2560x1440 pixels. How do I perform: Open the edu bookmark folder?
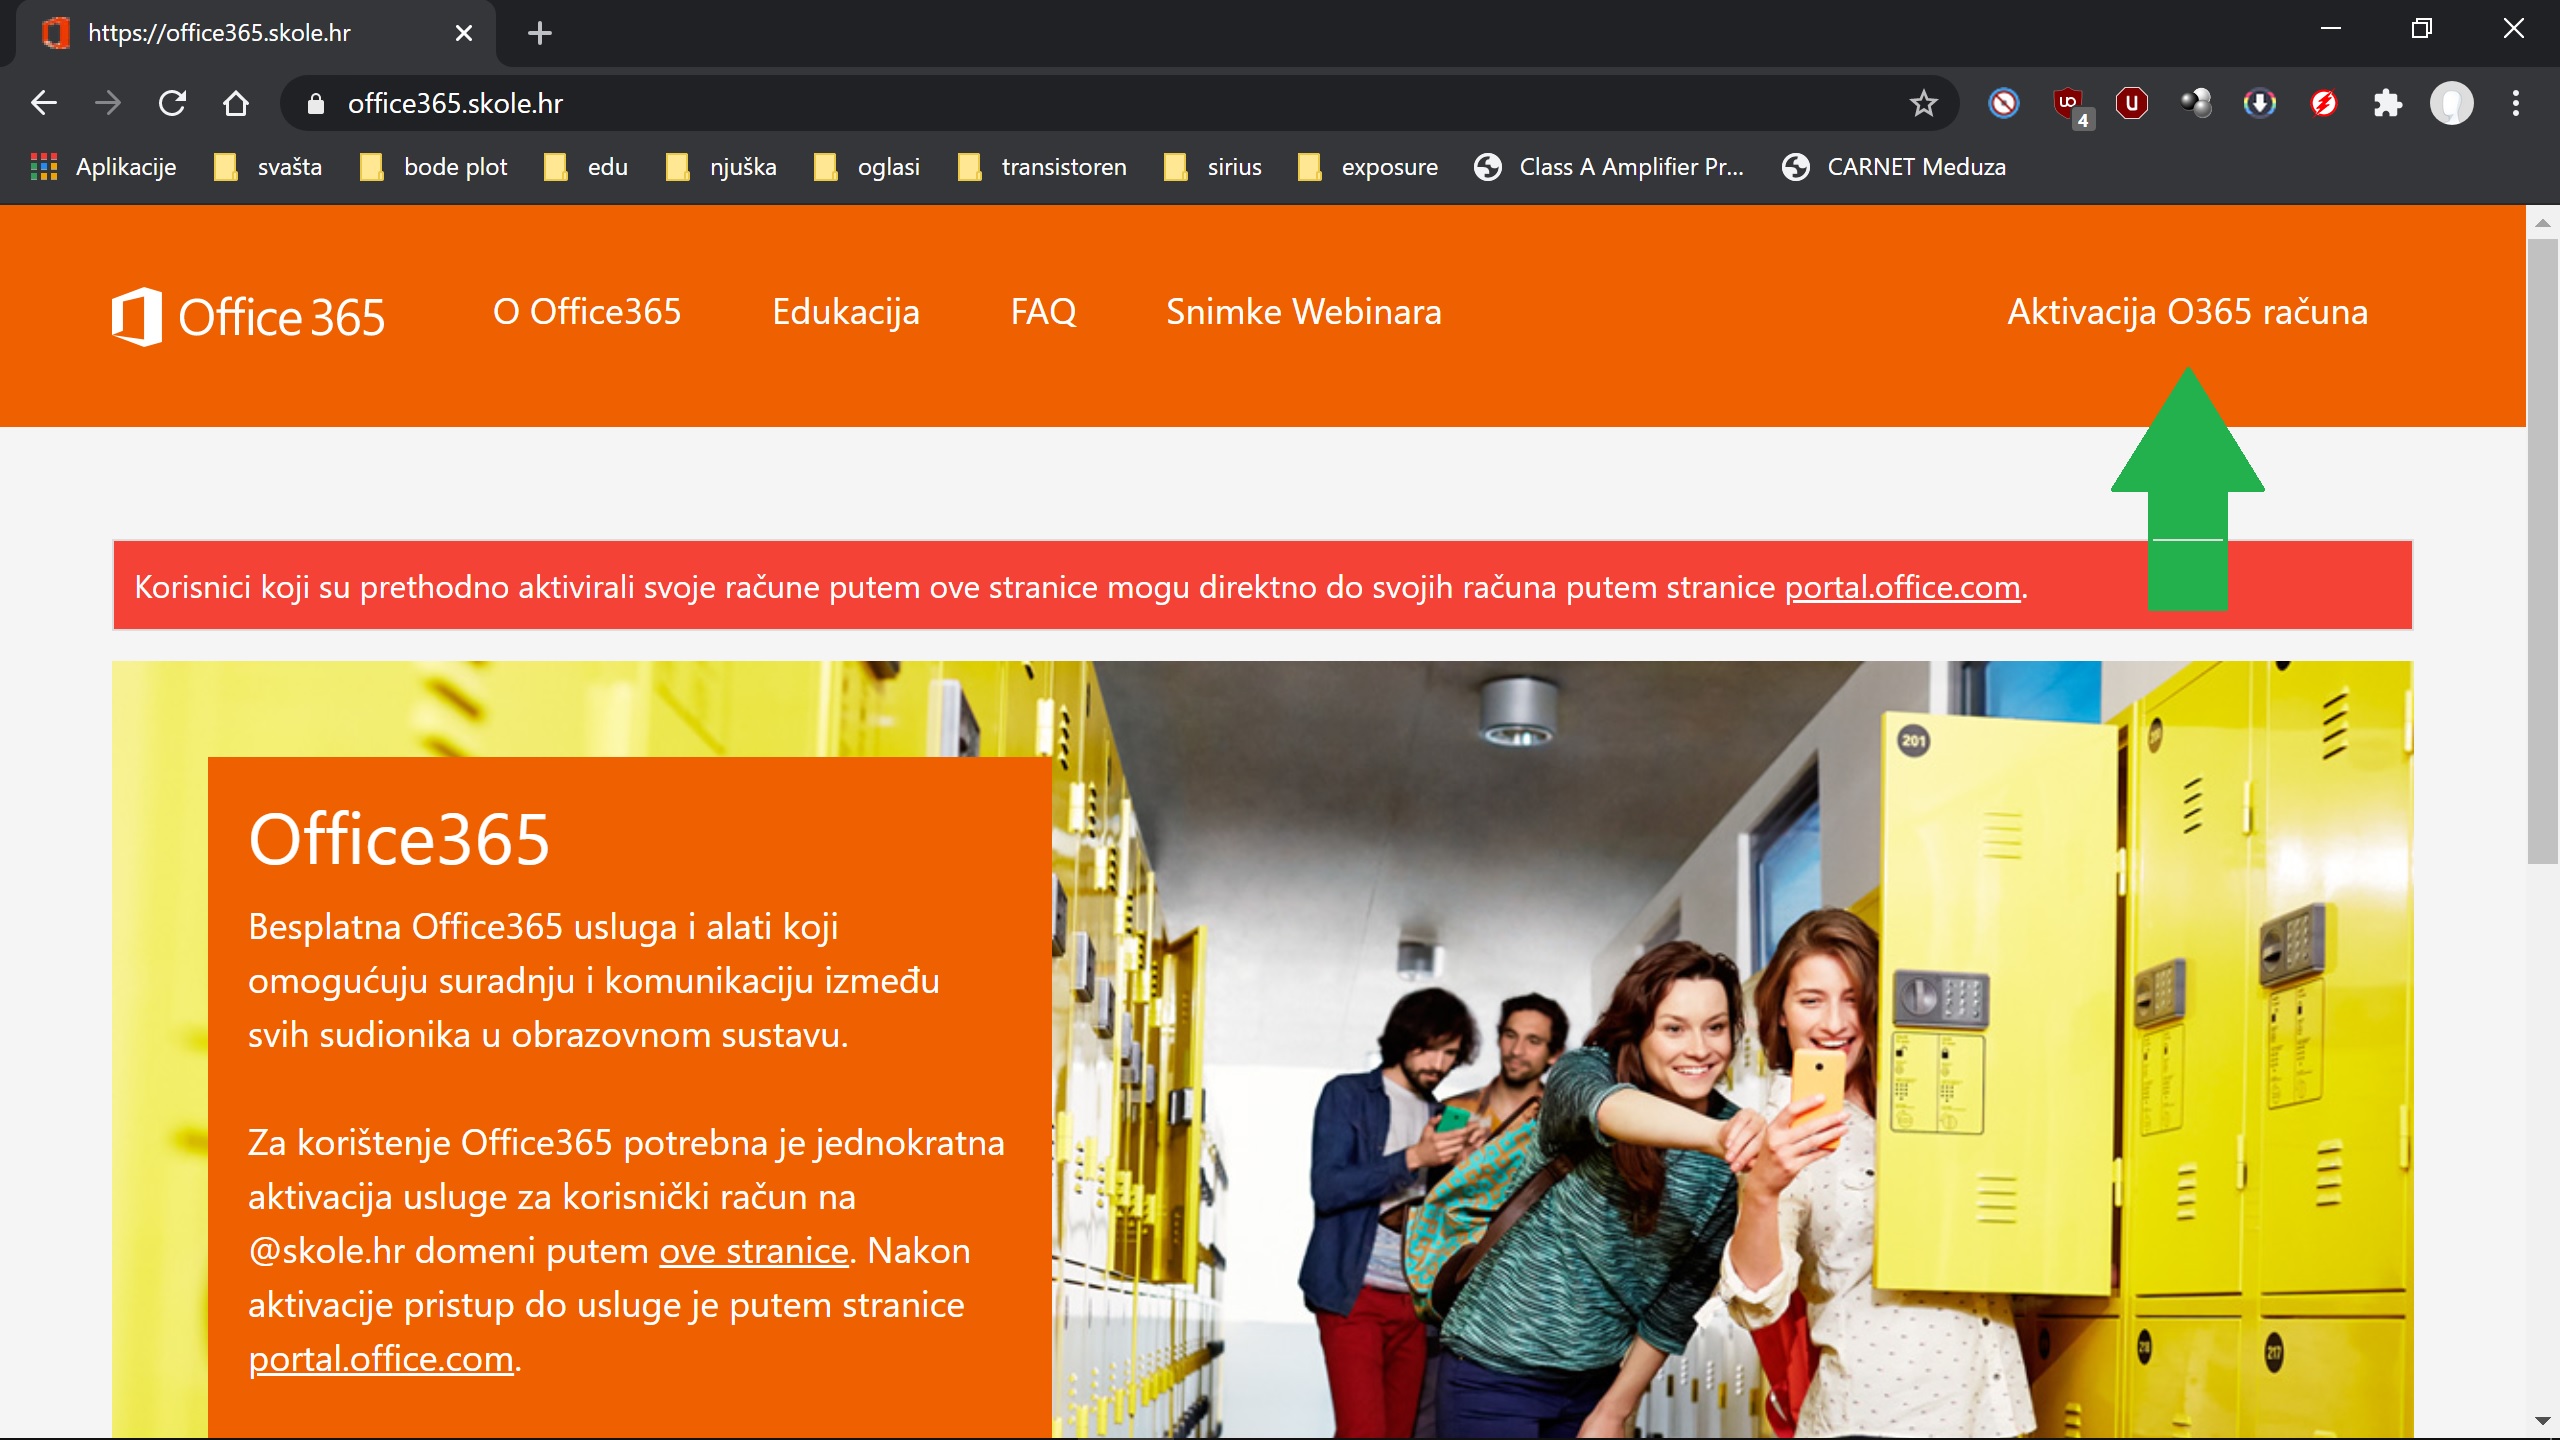(x=586, y=167)
